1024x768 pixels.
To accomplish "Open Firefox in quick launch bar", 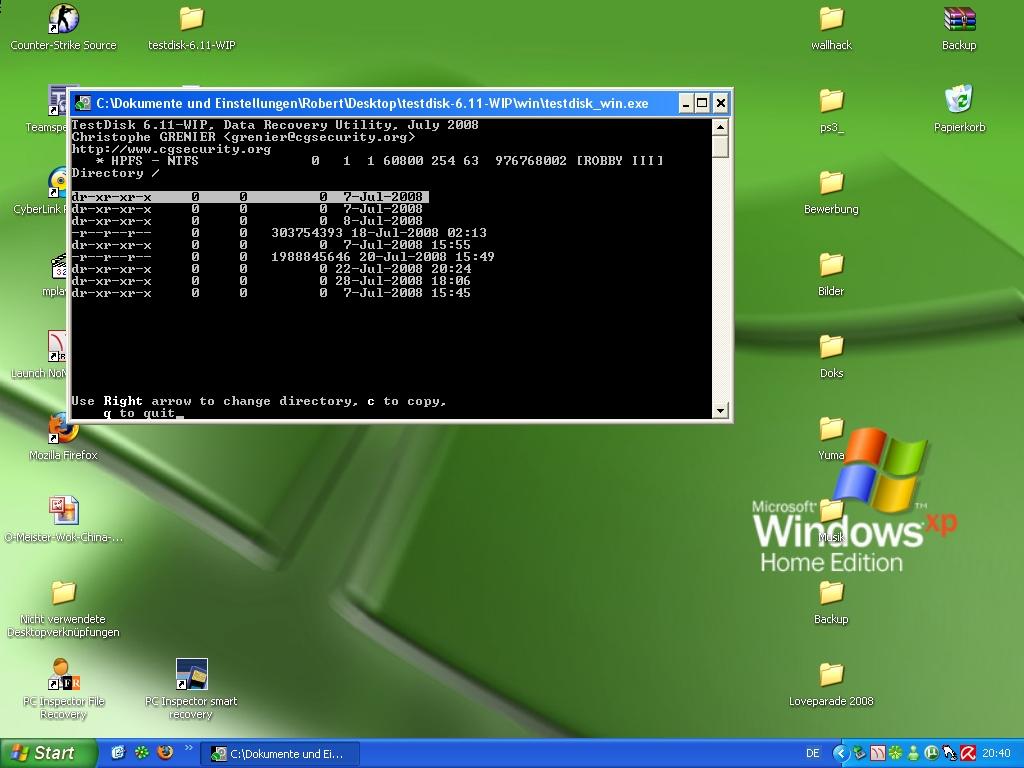I will tap(165, 752).
